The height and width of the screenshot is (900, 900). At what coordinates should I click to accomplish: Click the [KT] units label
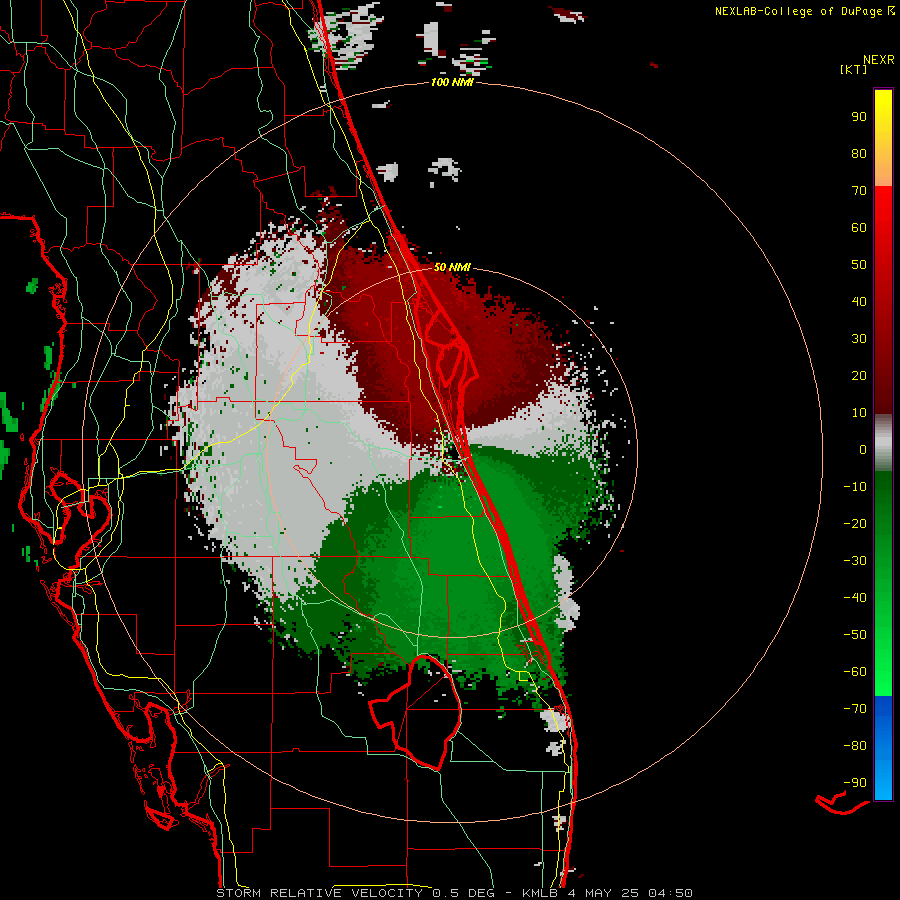tap(854, 69)
